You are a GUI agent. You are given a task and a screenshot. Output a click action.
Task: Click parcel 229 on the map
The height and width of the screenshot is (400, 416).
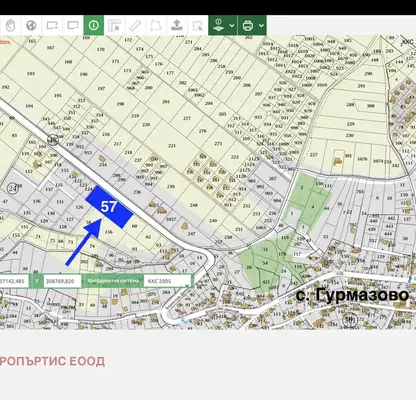[350, 124]
